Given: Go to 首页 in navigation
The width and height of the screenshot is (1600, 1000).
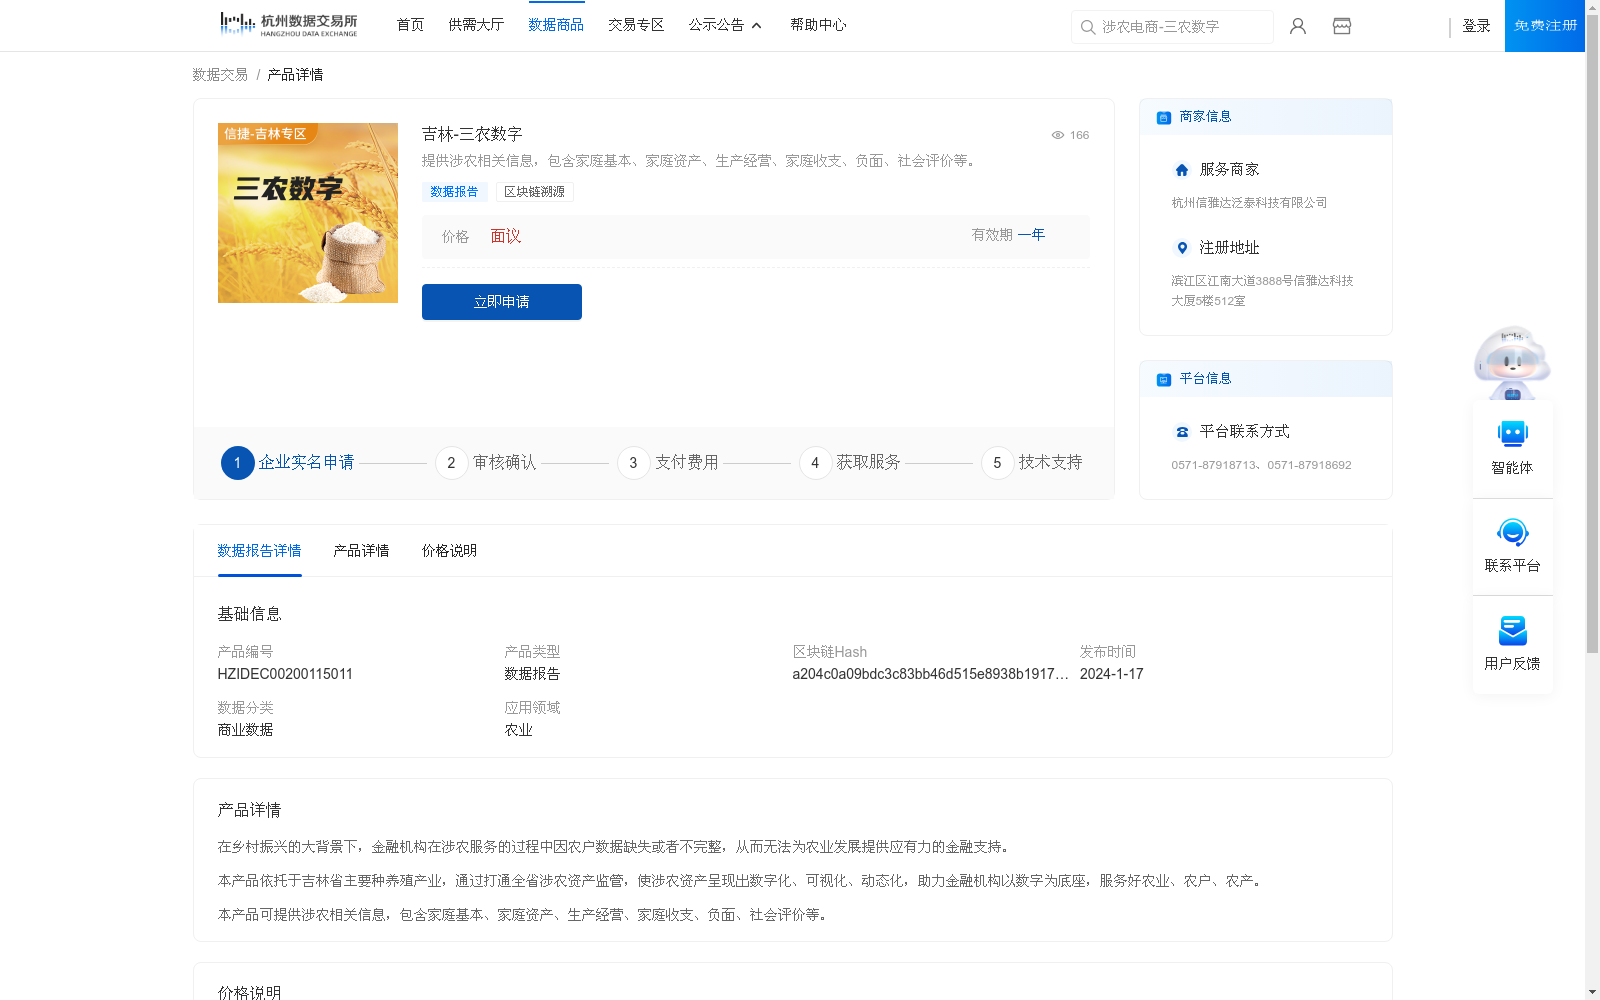Looking at the screenshot, I should click(410, 25).
